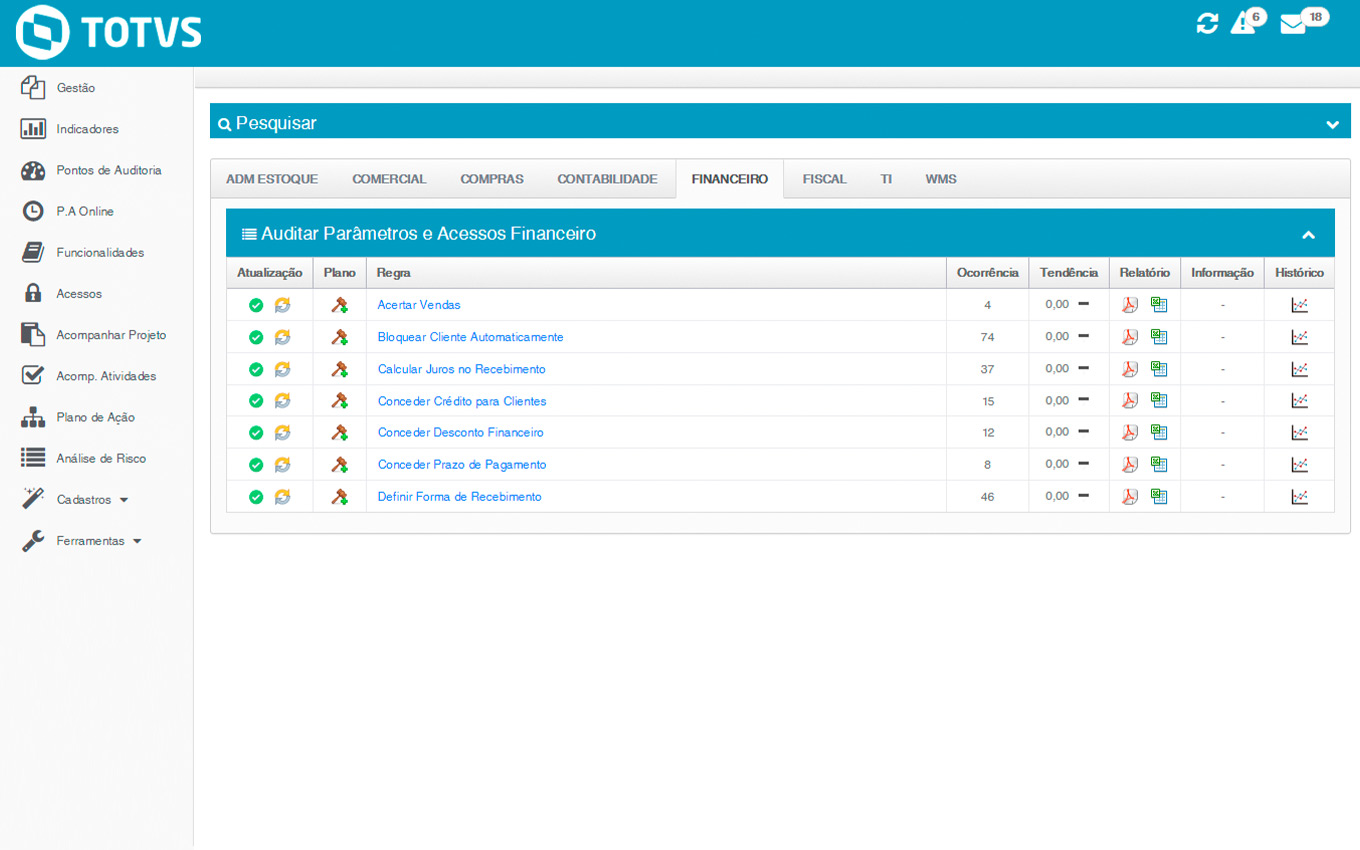The width and height of the screenshot is (1360, 850).
Task: Refresh the Conceder Desconto Financeiro rule
Action: [282, 433]
